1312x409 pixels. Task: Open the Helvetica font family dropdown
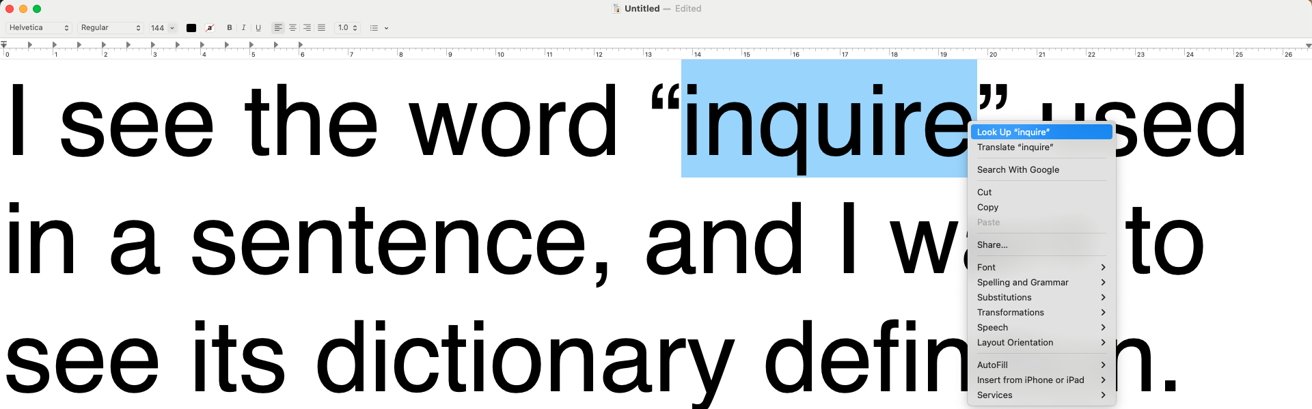click(x=39, y=28)
